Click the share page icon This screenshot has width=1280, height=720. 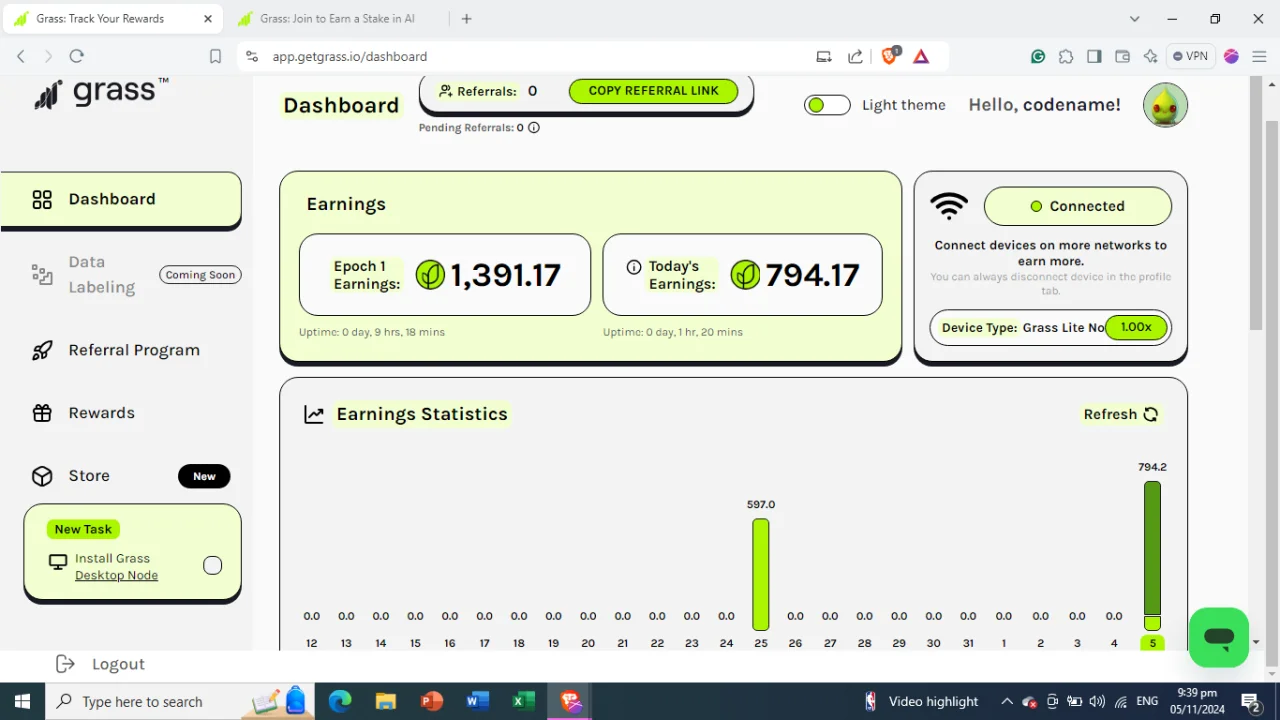coord(855,57)
